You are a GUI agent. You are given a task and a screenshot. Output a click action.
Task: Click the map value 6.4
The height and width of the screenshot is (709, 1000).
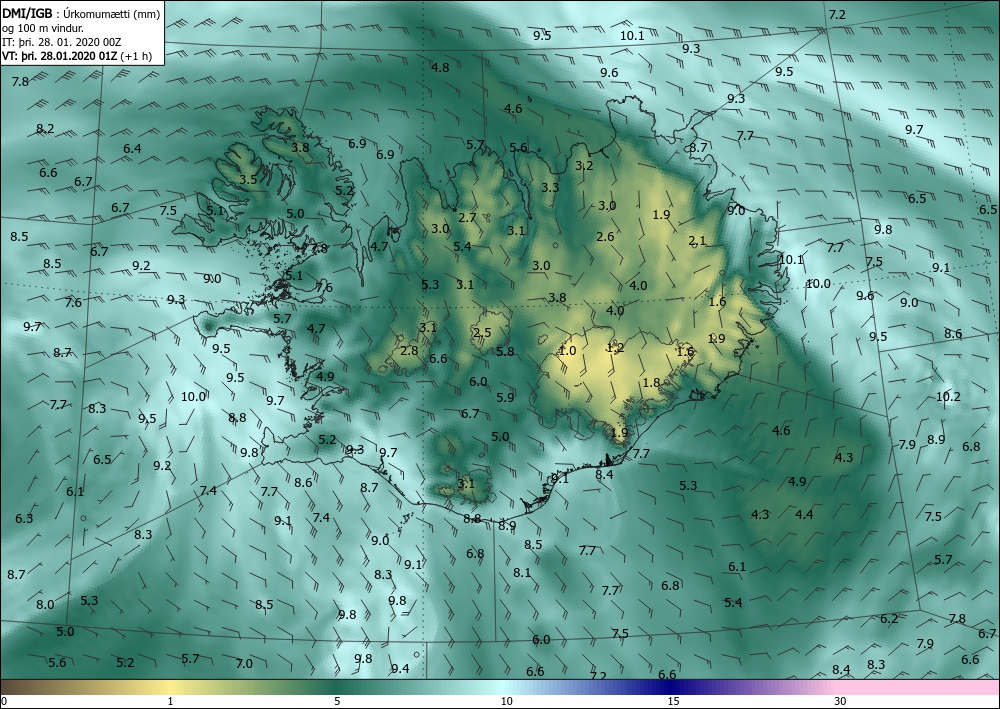[132, 149]
